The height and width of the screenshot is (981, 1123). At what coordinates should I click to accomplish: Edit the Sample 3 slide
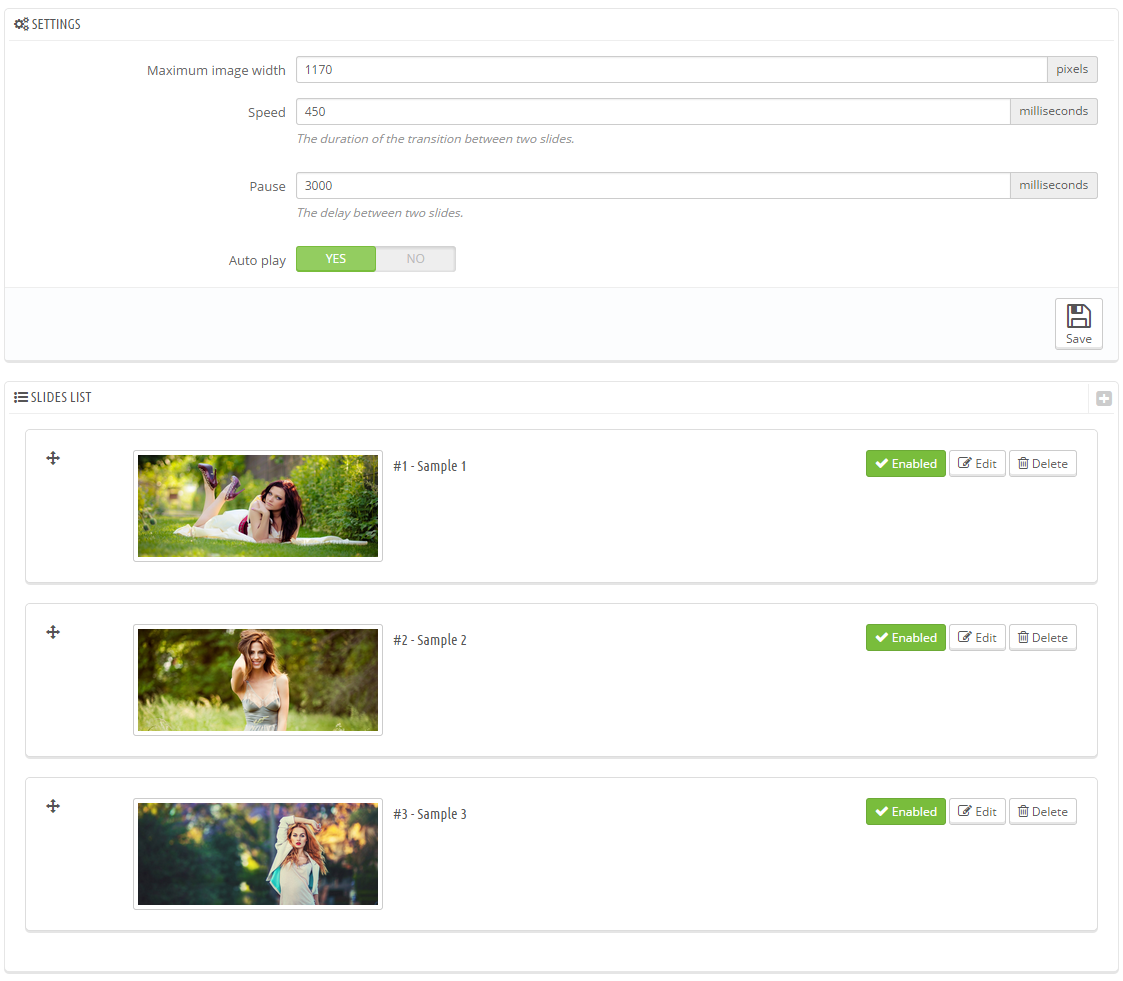coord(978,812)
